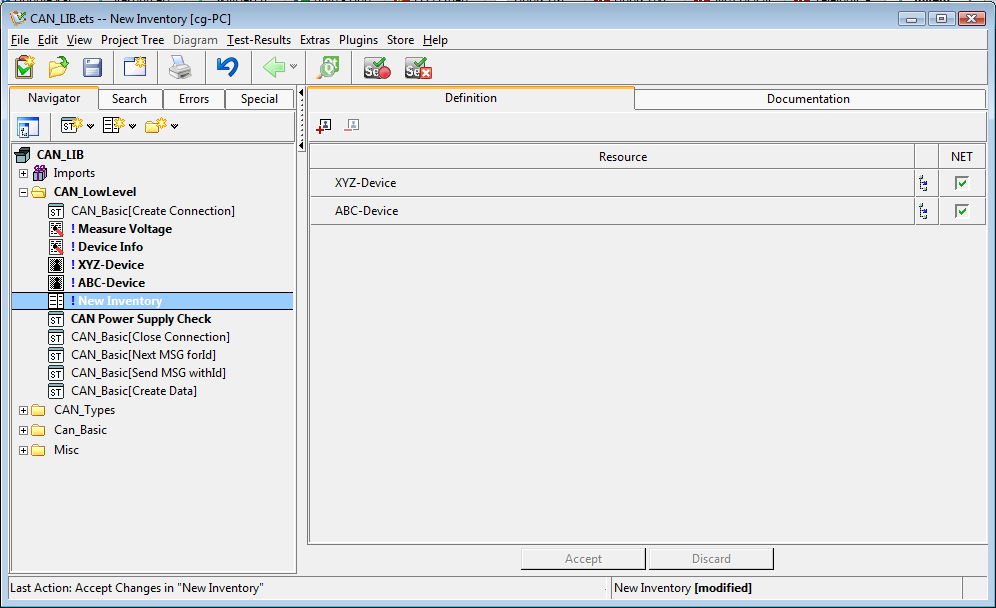The height and width of the screenshot is (608, 996).
Task: Switch to the Documentation tab
Action: (808, 99)
